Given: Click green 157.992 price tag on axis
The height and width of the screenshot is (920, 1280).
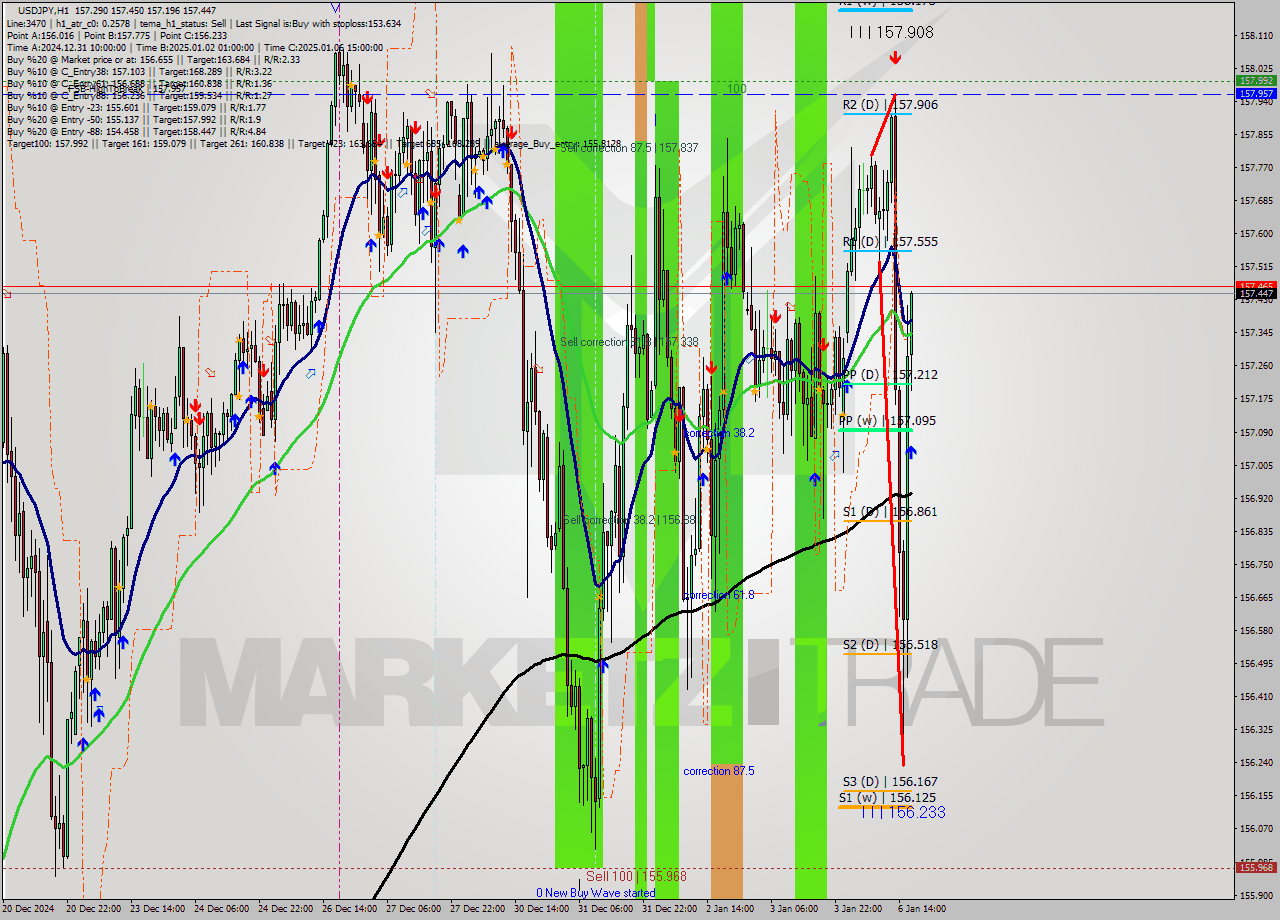Looking at the screenshot, I should [x=1256, y=81].
